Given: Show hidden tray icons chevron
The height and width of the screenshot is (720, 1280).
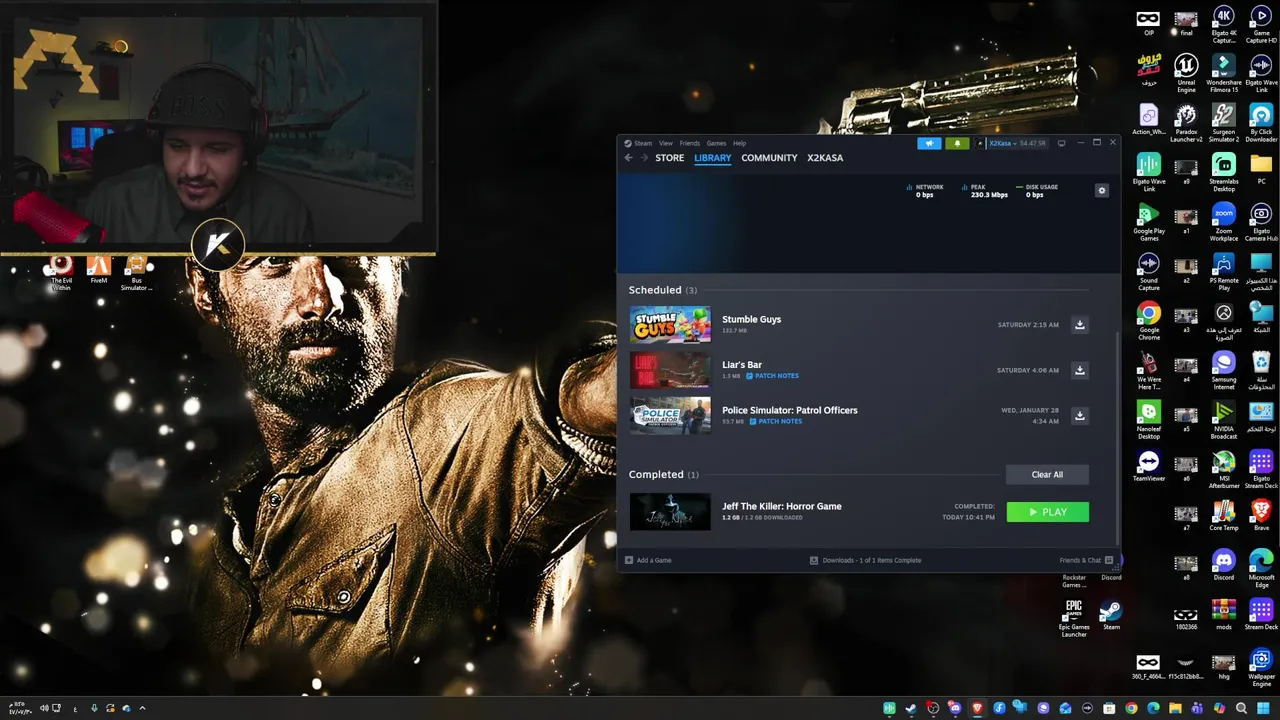Looking at the screenshot, I should coord(142,708).
